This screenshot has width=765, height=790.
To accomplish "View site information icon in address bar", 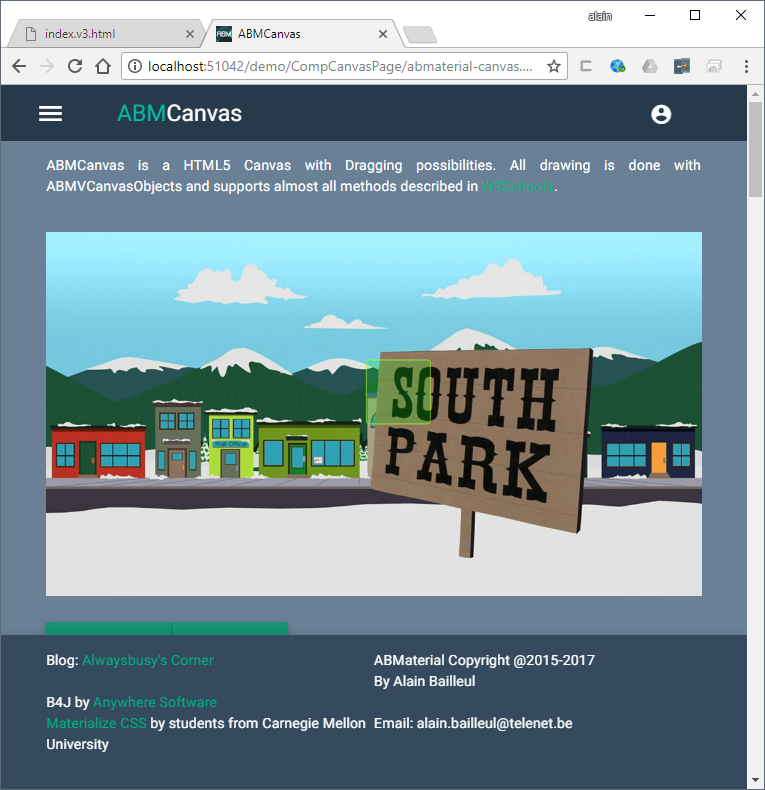I will coord(135,66).
